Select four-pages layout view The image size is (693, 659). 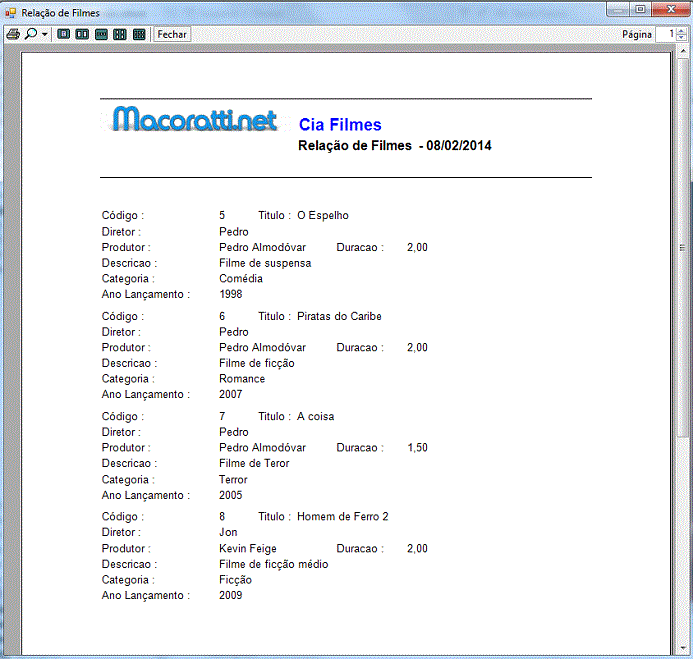coord(120,34)
